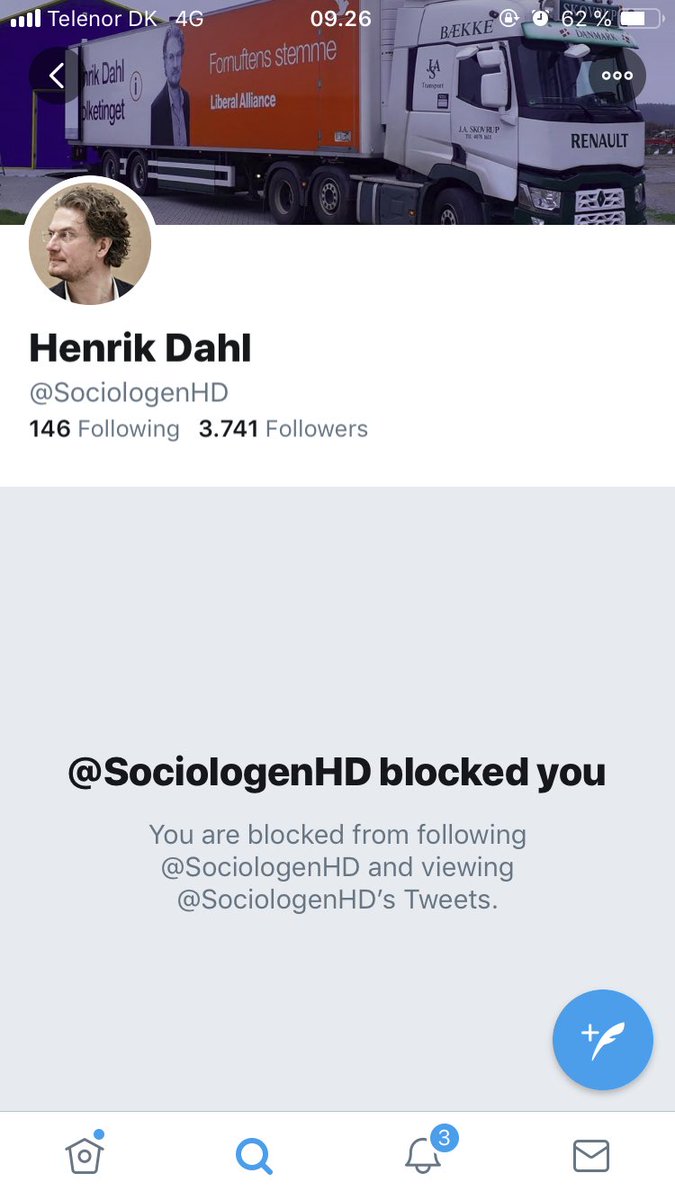The width and height of the screenshot is (675, 1200).
Task: Open Direct Messages with the envelope icon
Action: tap(591, 1156)
